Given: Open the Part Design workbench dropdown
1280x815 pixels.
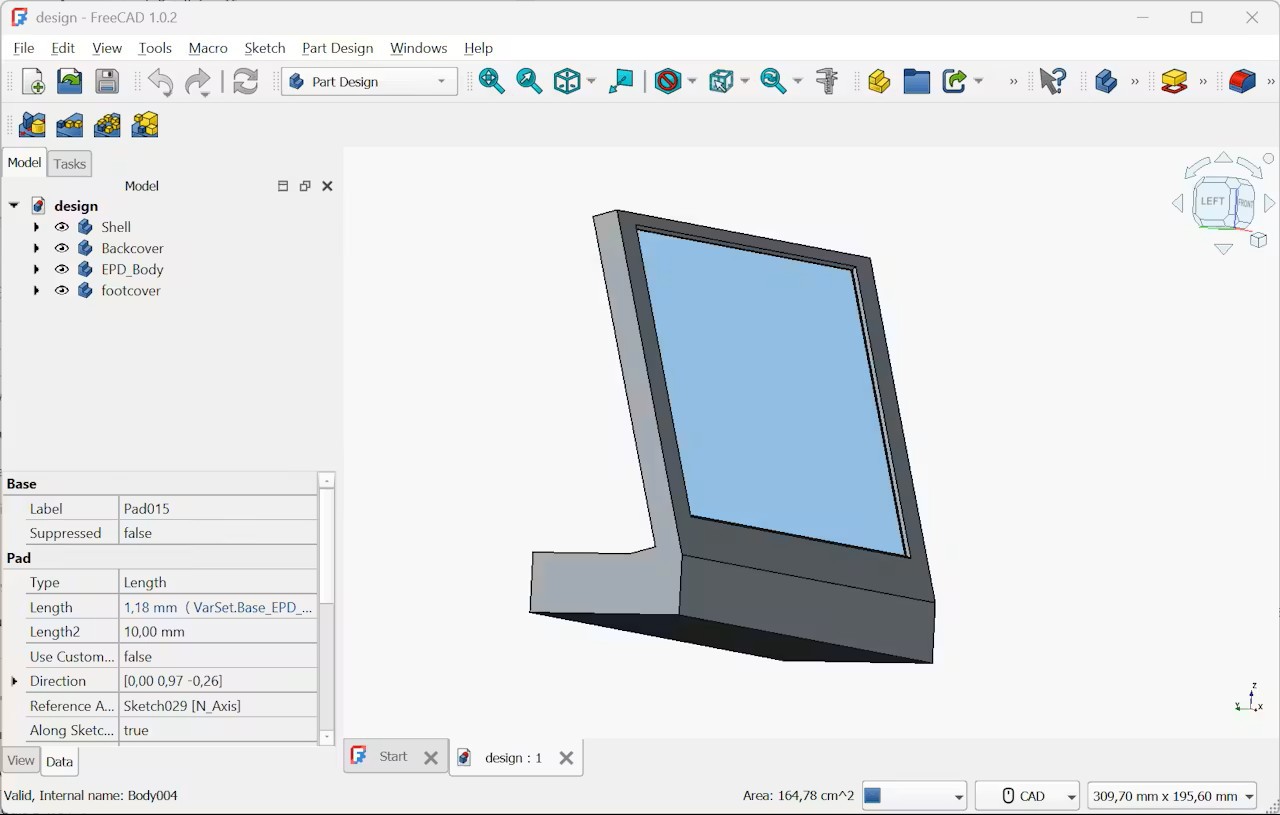Looking at the screenshot, I should tap(369, 82).
